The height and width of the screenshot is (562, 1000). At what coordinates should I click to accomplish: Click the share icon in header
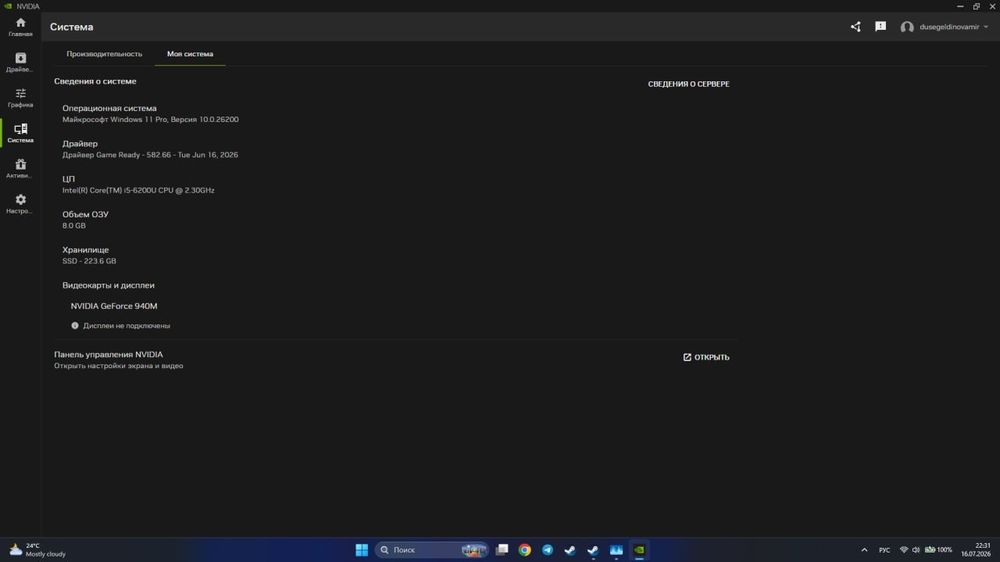pyautogui.click(x=855, y=27)
